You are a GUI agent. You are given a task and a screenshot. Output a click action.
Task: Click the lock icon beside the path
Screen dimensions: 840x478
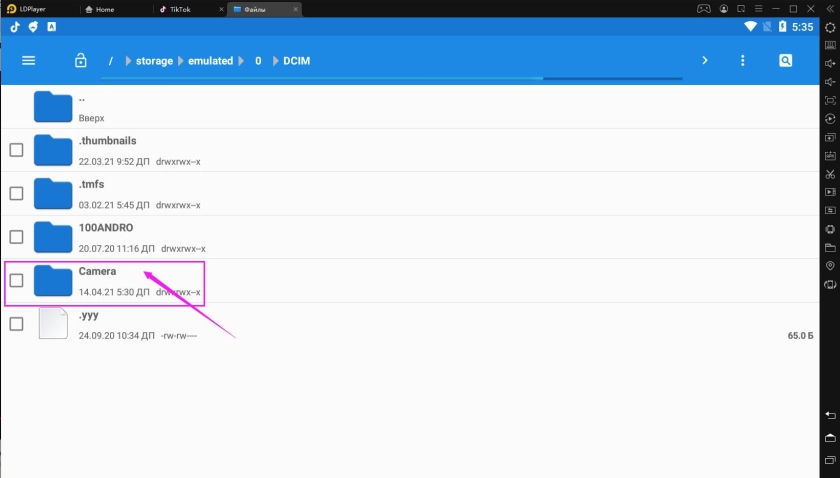(81, 61)
